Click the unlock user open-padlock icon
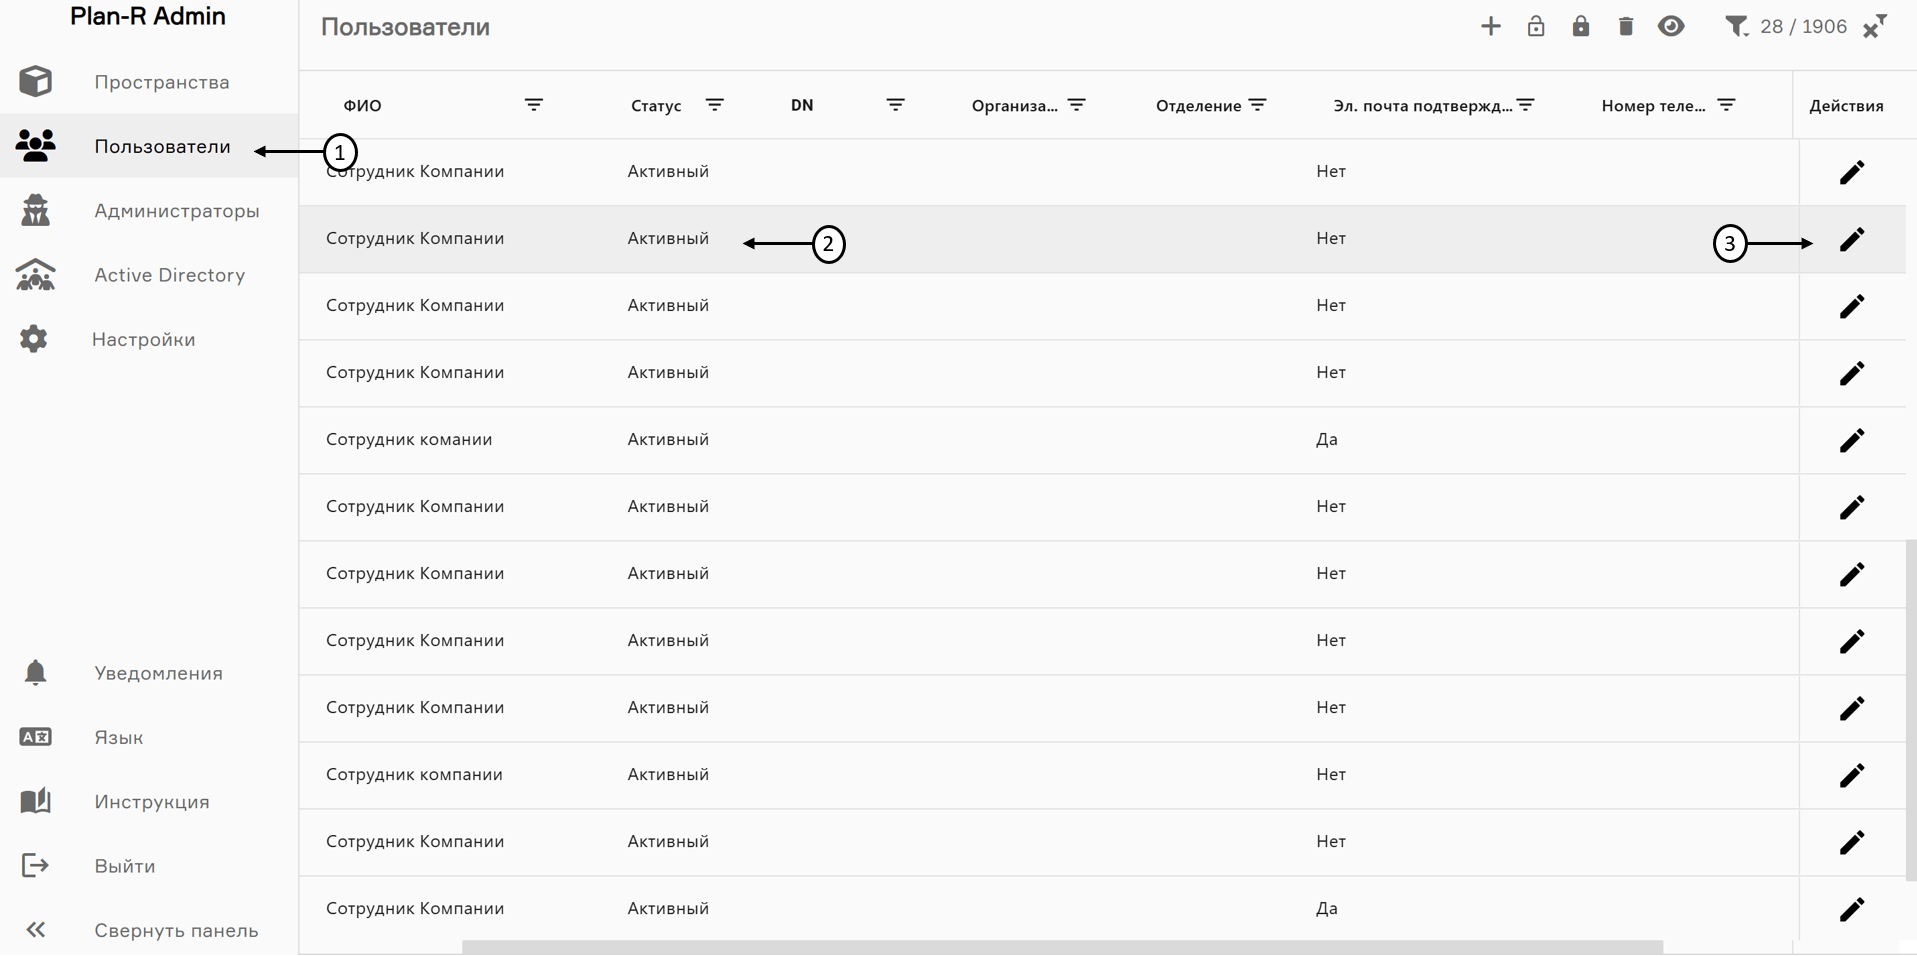The height and width of the screenshot is (956, 1917). point(1535,27)
